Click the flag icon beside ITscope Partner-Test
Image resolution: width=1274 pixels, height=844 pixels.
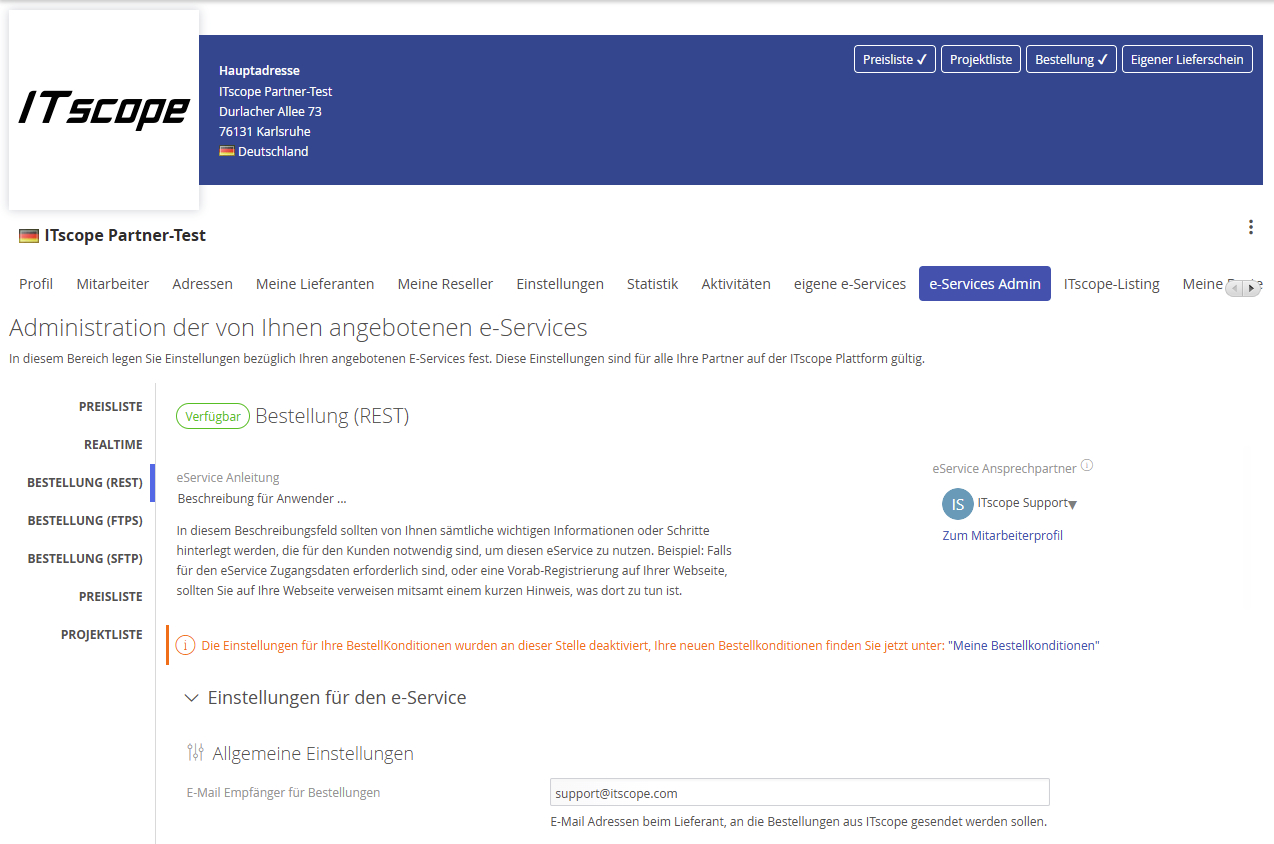pyautogui.click(x=29, y=236)
